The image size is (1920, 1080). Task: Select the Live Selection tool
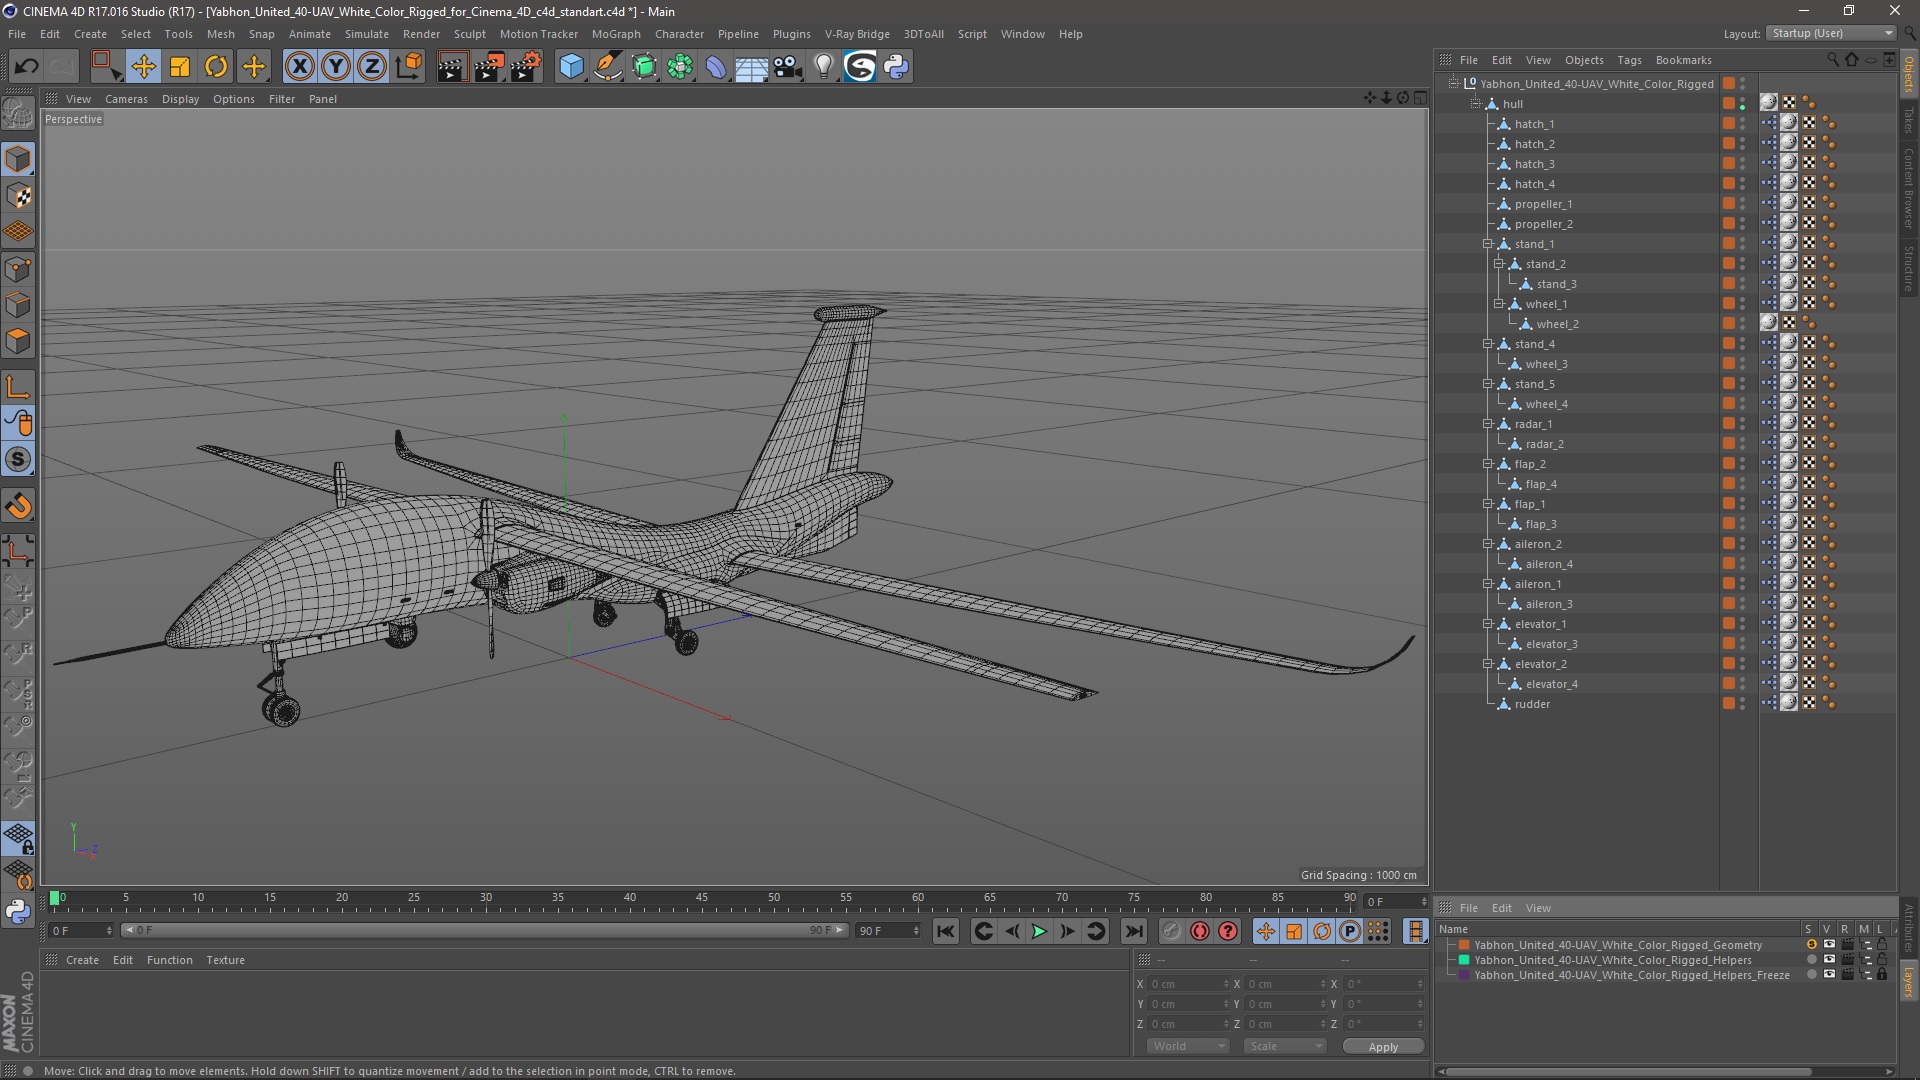click(x=106, y=67)
